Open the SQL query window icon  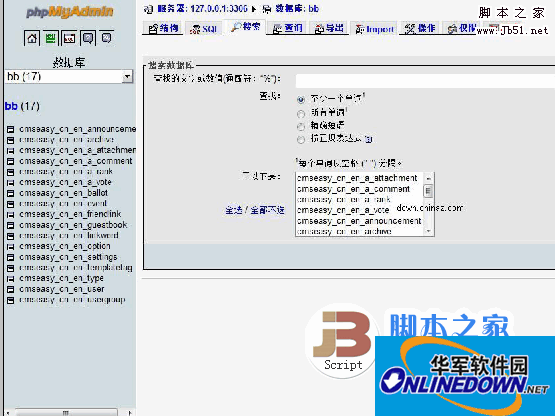(x=69, y=38)
